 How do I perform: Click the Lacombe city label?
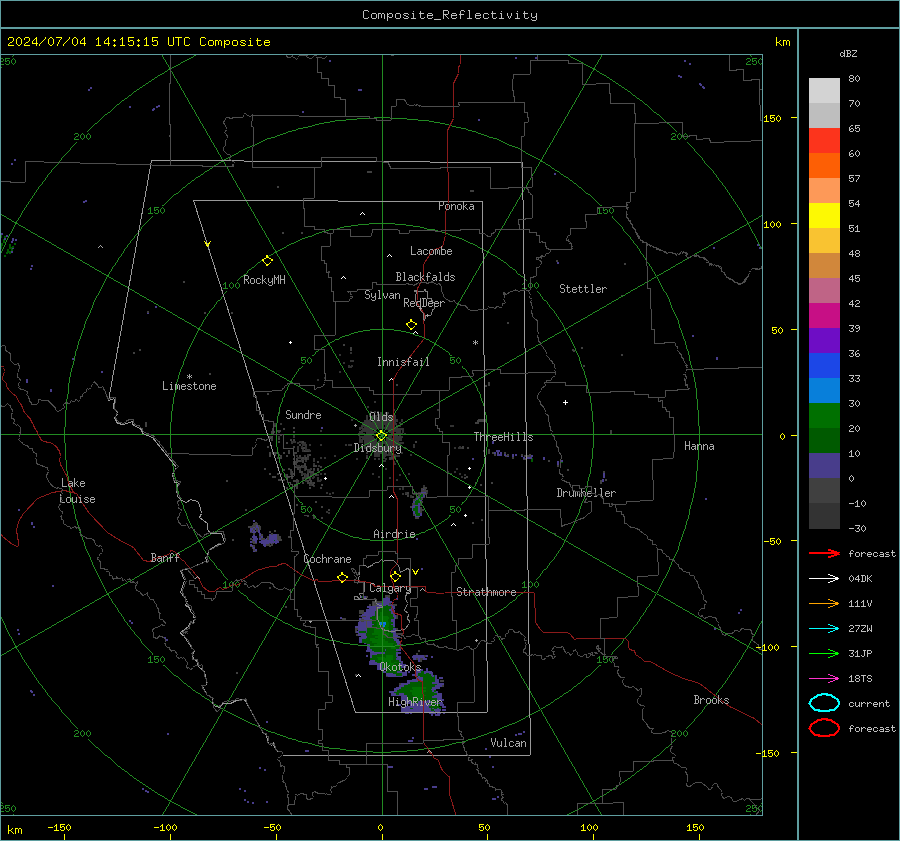(431, 251)
